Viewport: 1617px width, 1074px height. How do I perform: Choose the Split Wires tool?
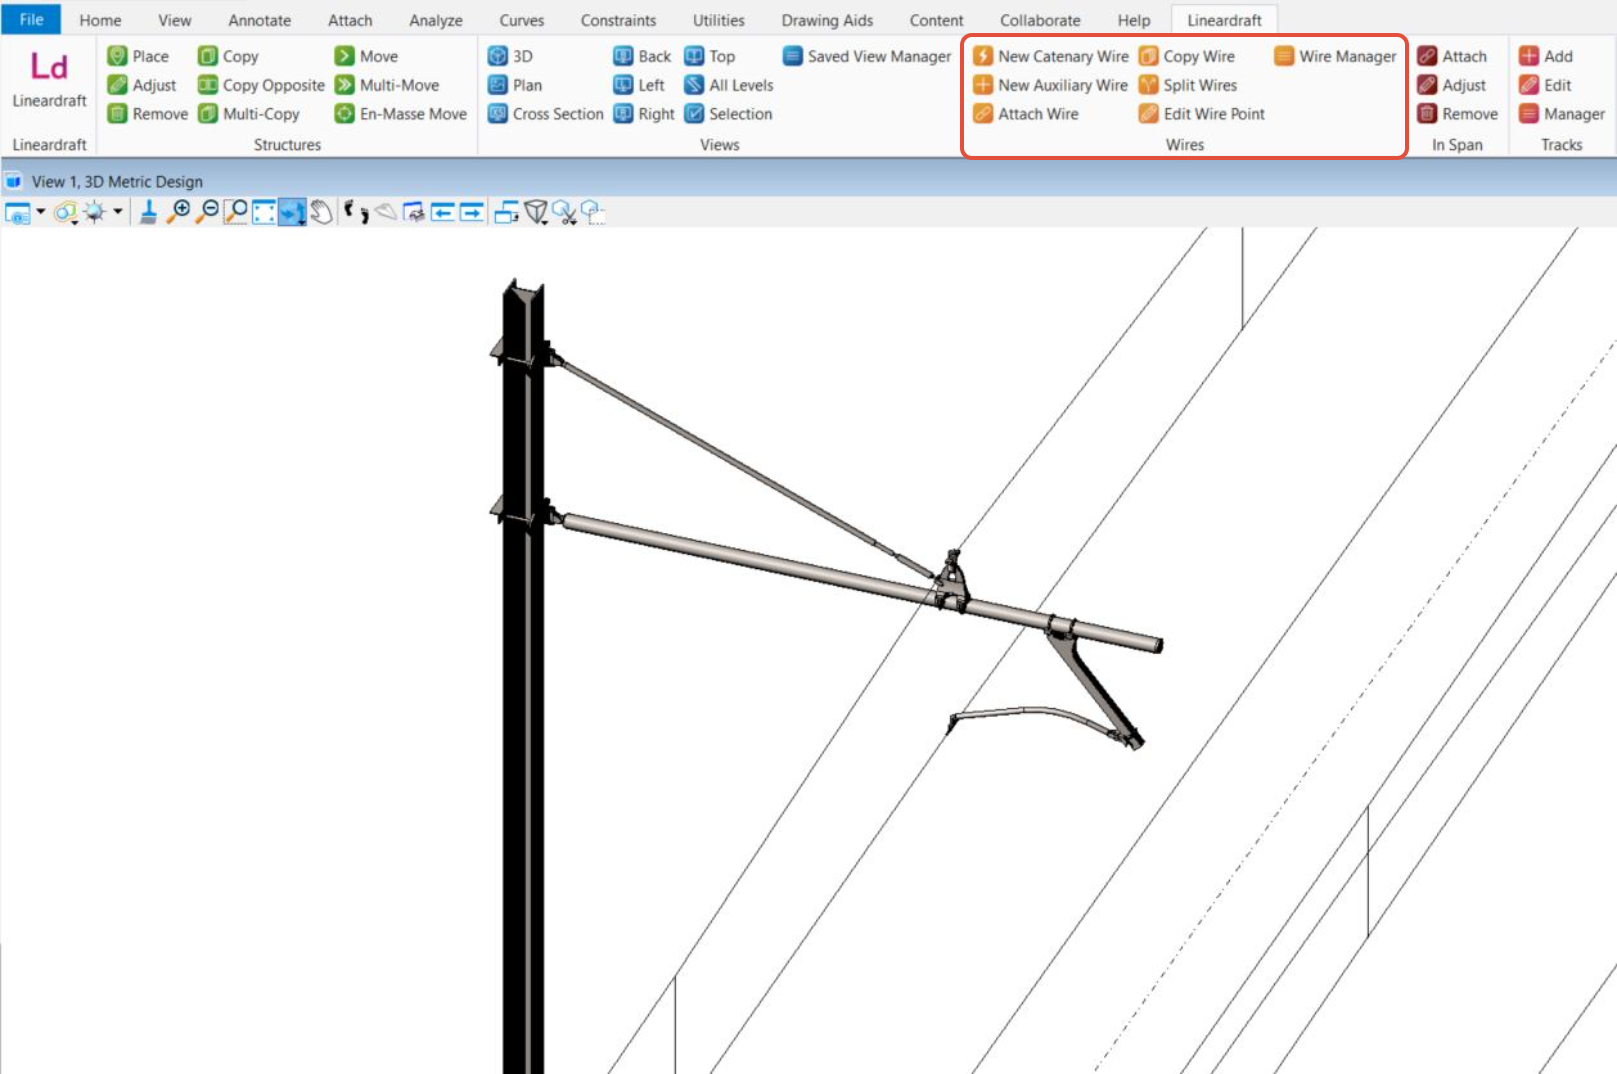click(x=1188, y=85)
